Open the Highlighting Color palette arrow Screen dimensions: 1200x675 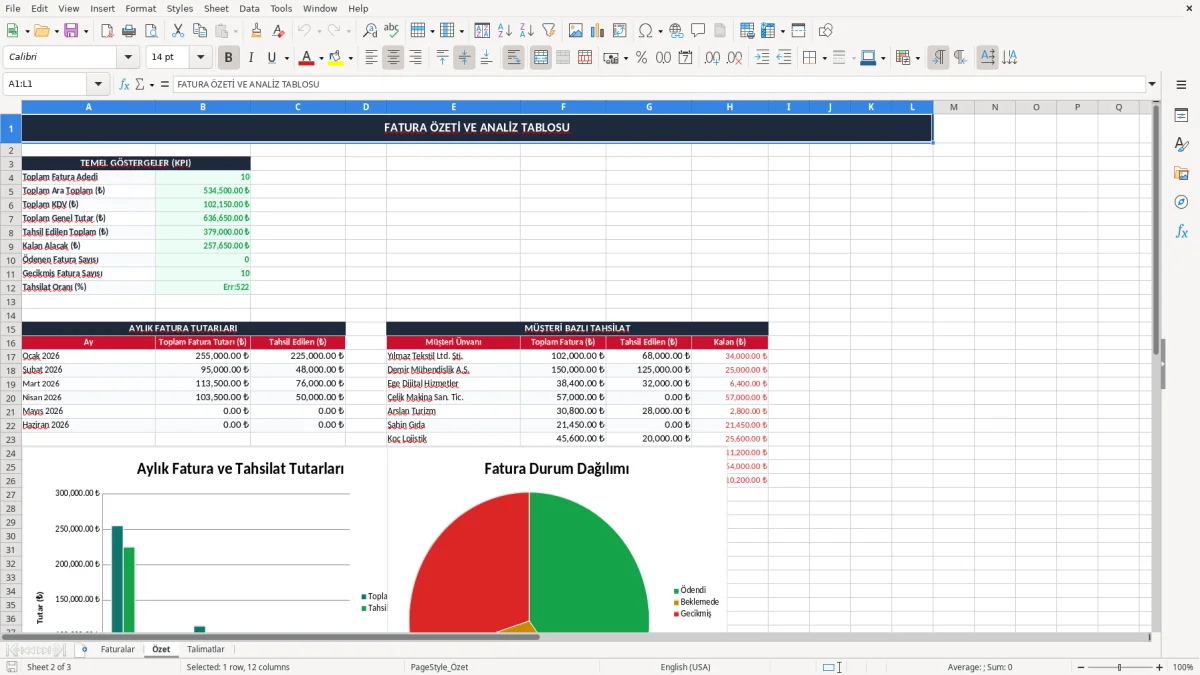point(350,58)
